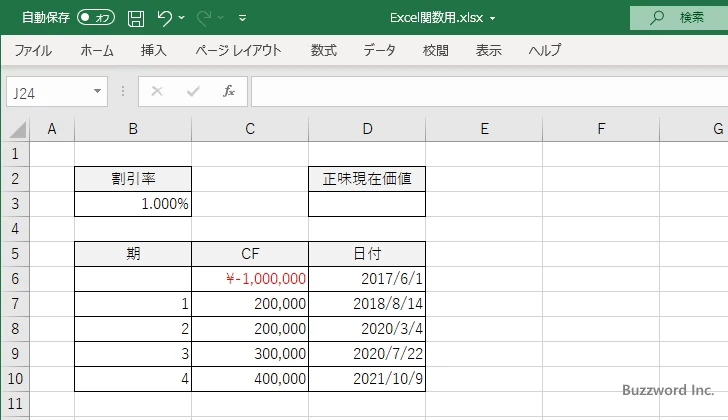Select the cell containing 1.000%
Screen dimensions: 728x420
point(133,204)
